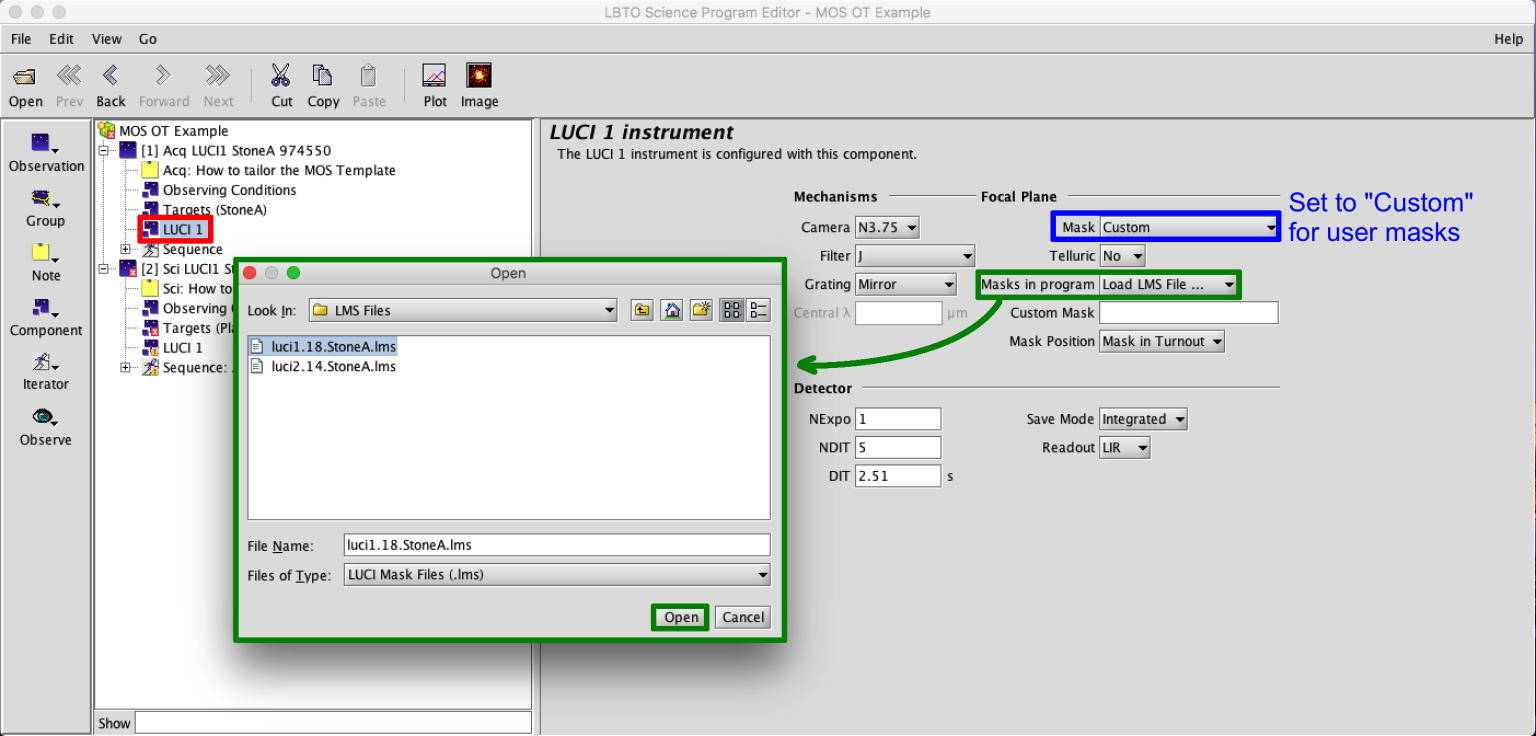Collapse the Sci LUCI1 observation
1536x736 pixels.
coord(105,269)
